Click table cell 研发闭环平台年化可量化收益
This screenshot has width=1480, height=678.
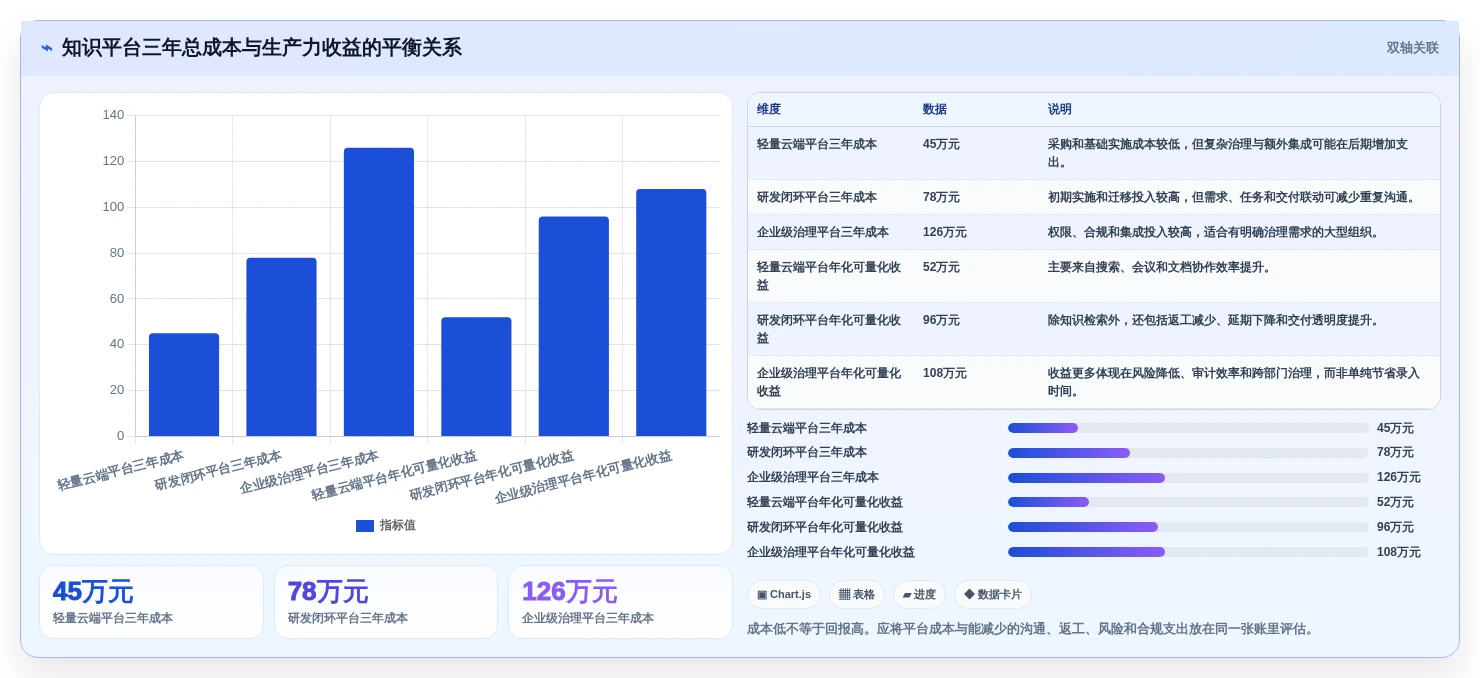(829, 329)
